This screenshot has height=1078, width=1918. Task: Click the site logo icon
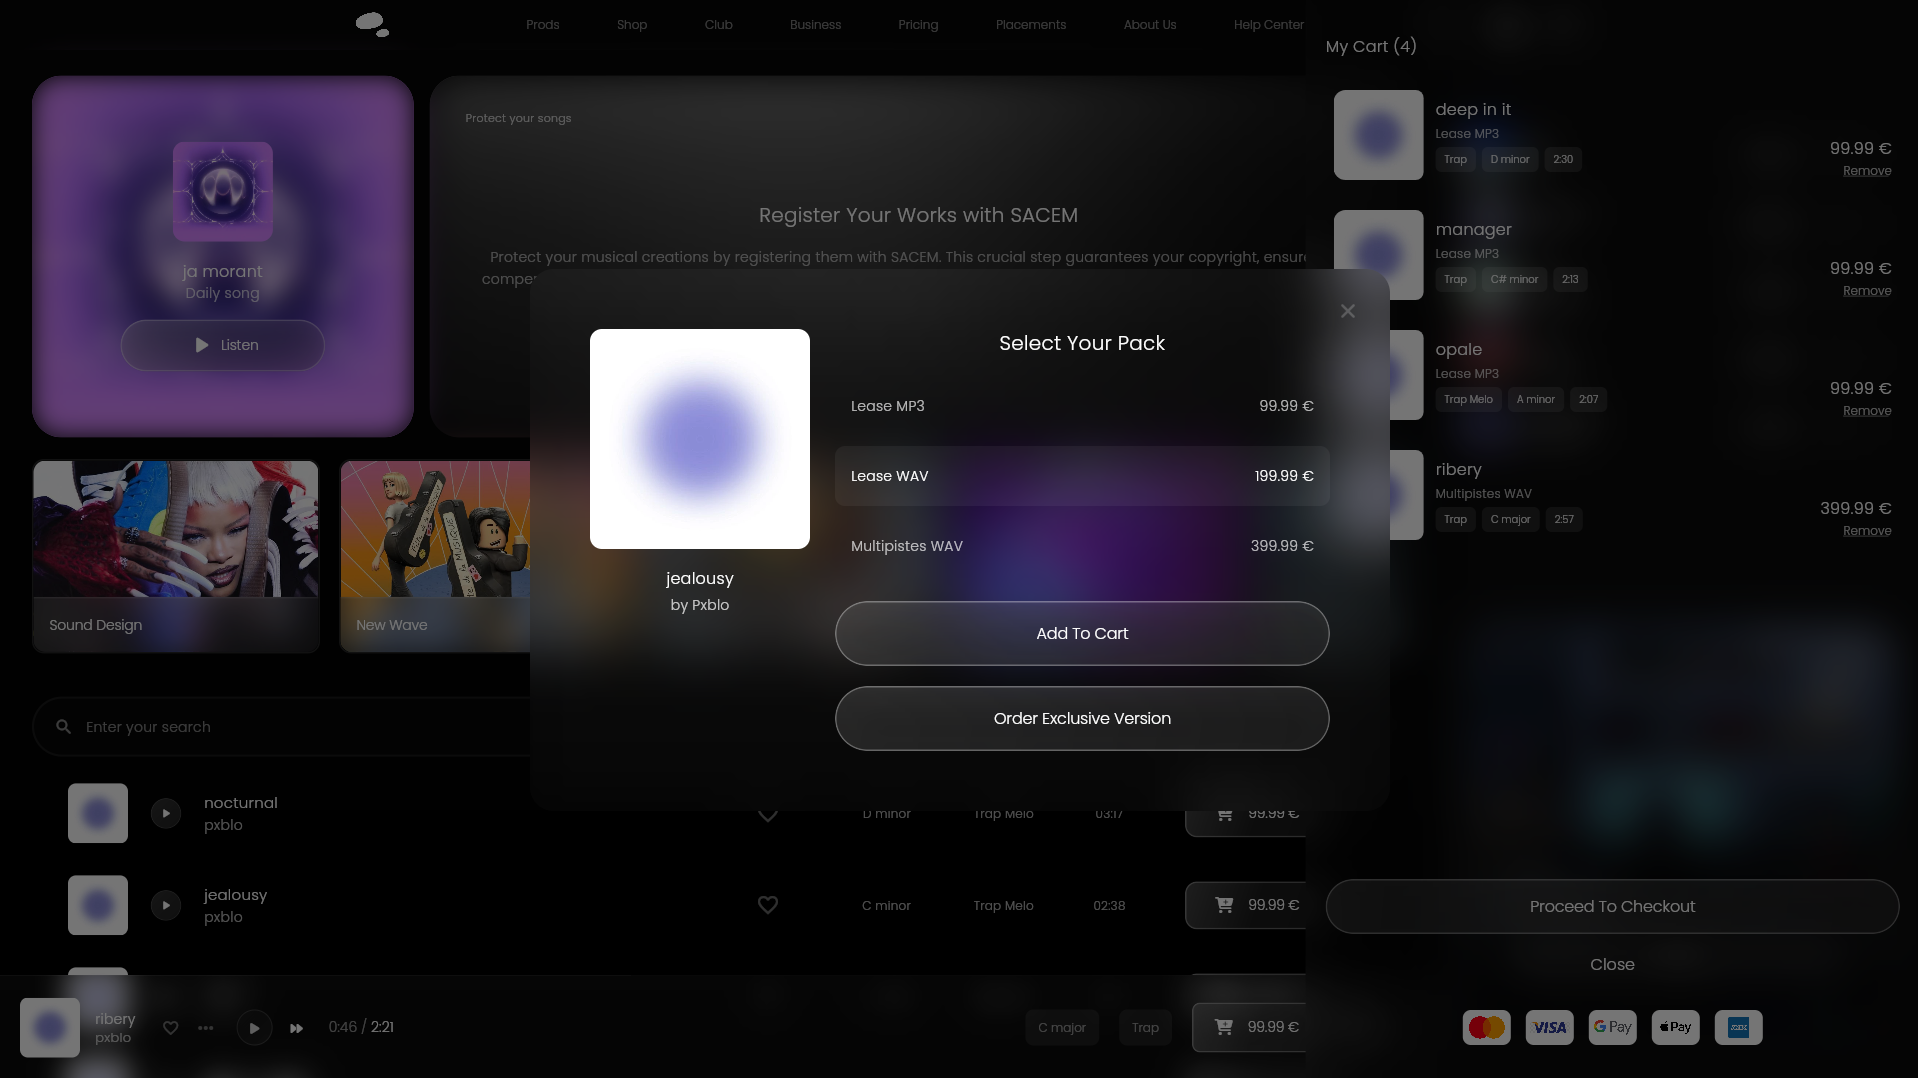[372, 24]
